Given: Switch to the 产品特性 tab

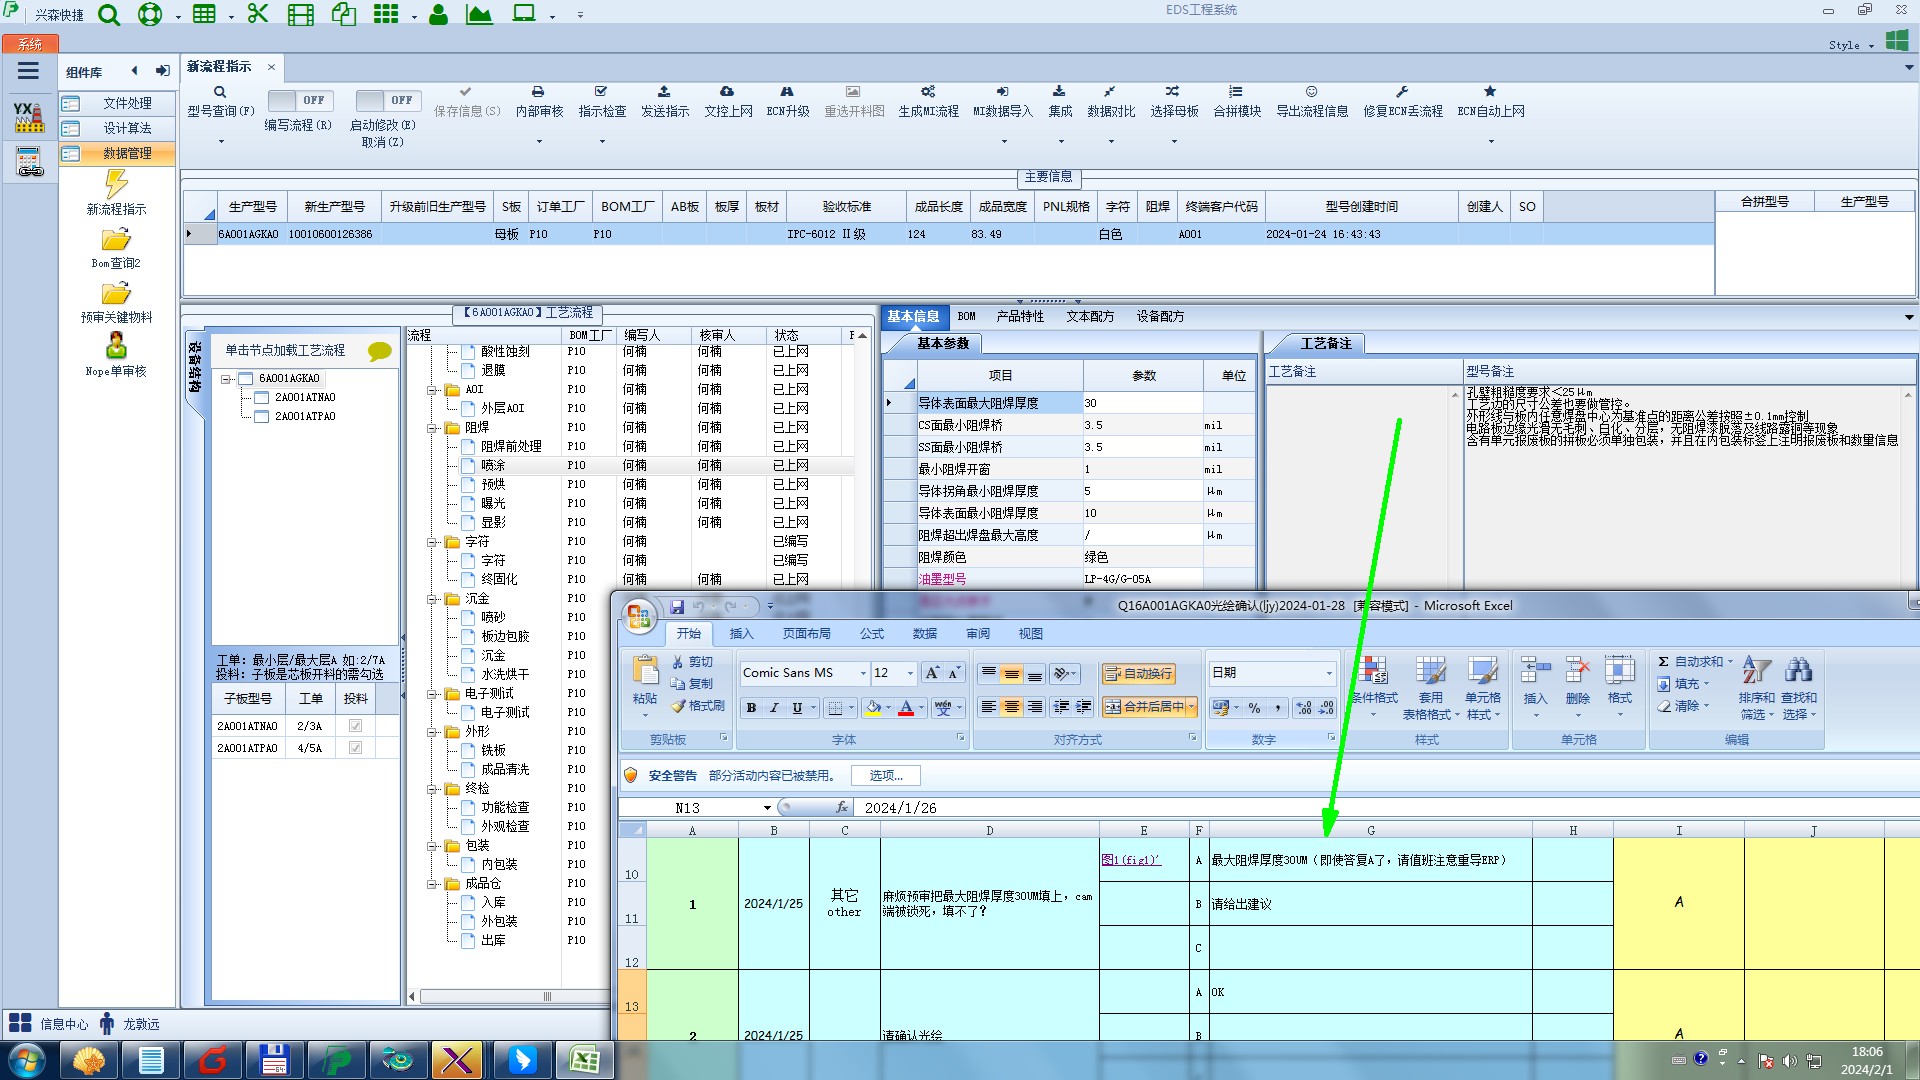Looking at the screenshot, I should tap(1019, 317).
